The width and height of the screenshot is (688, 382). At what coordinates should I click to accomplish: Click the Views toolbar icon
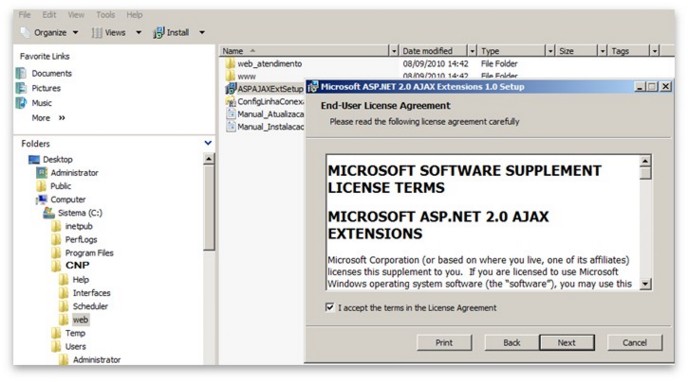point(97,32)
